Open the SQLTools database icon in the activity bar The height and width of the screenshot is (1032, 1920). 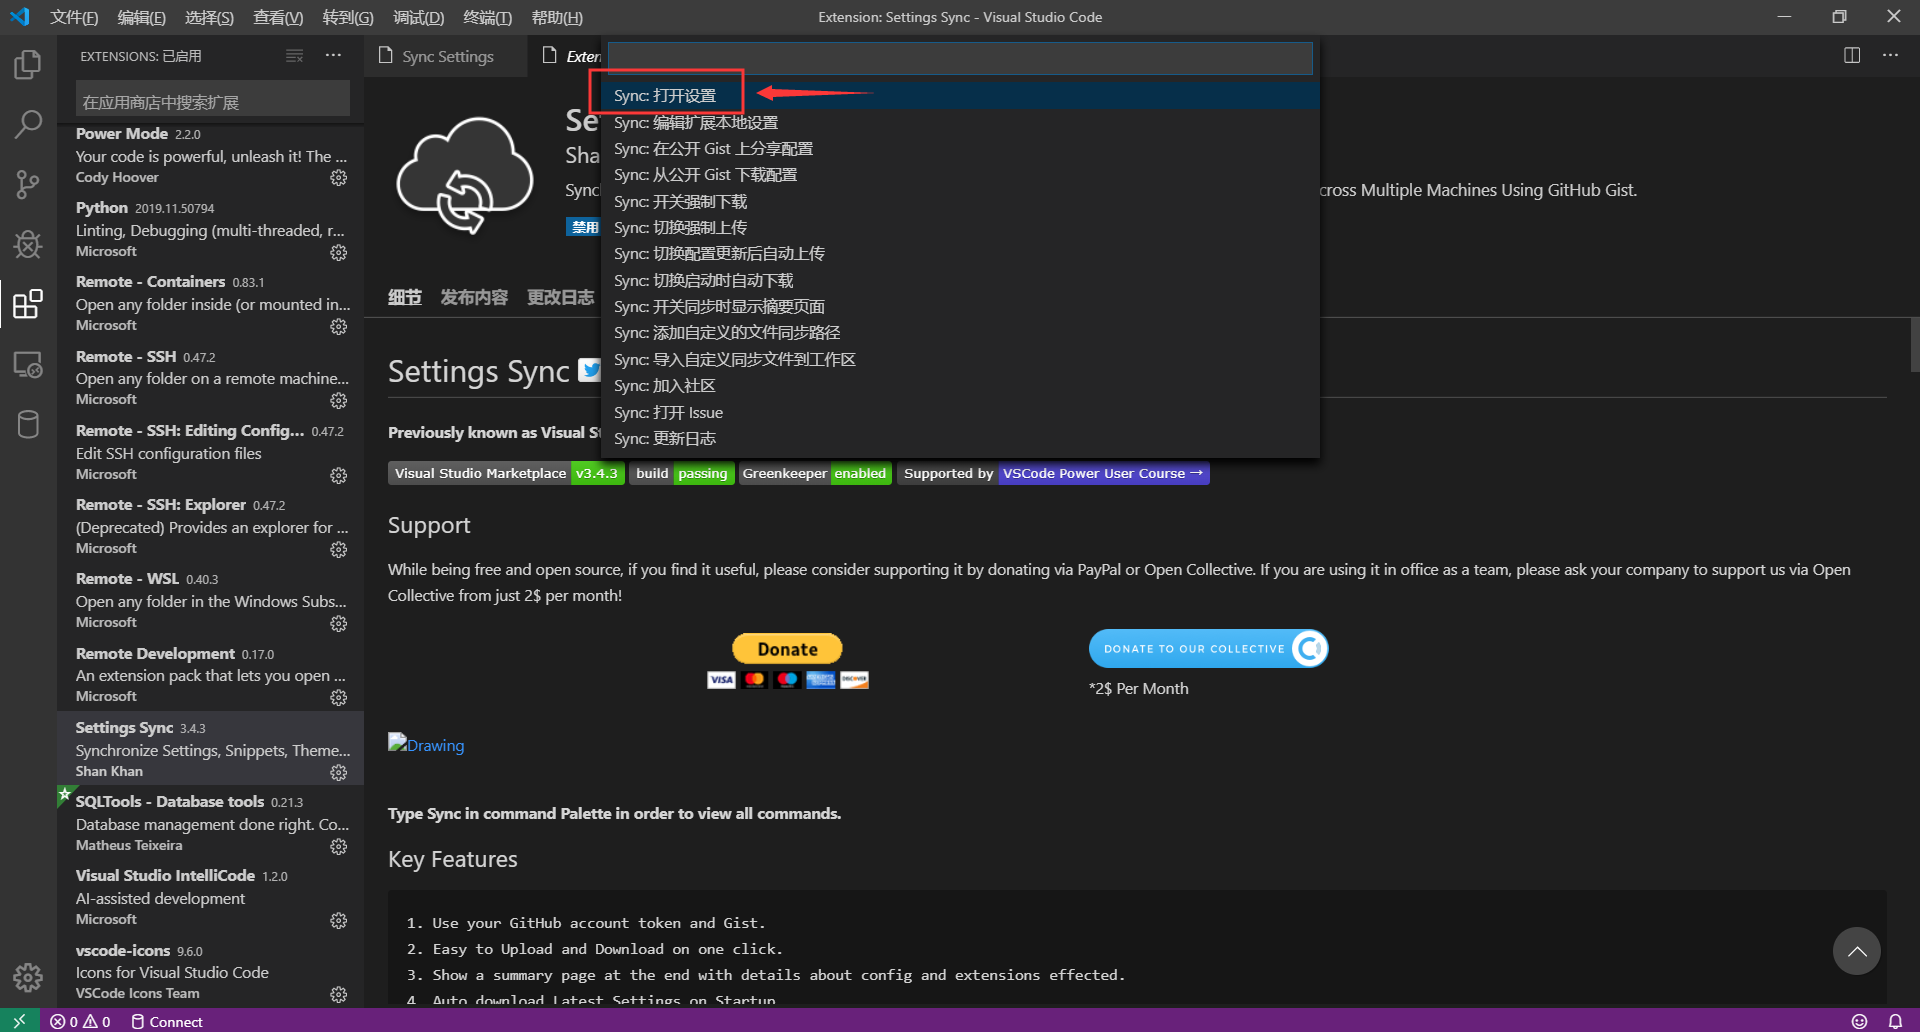pyautogui.click(x=28, y=424)
